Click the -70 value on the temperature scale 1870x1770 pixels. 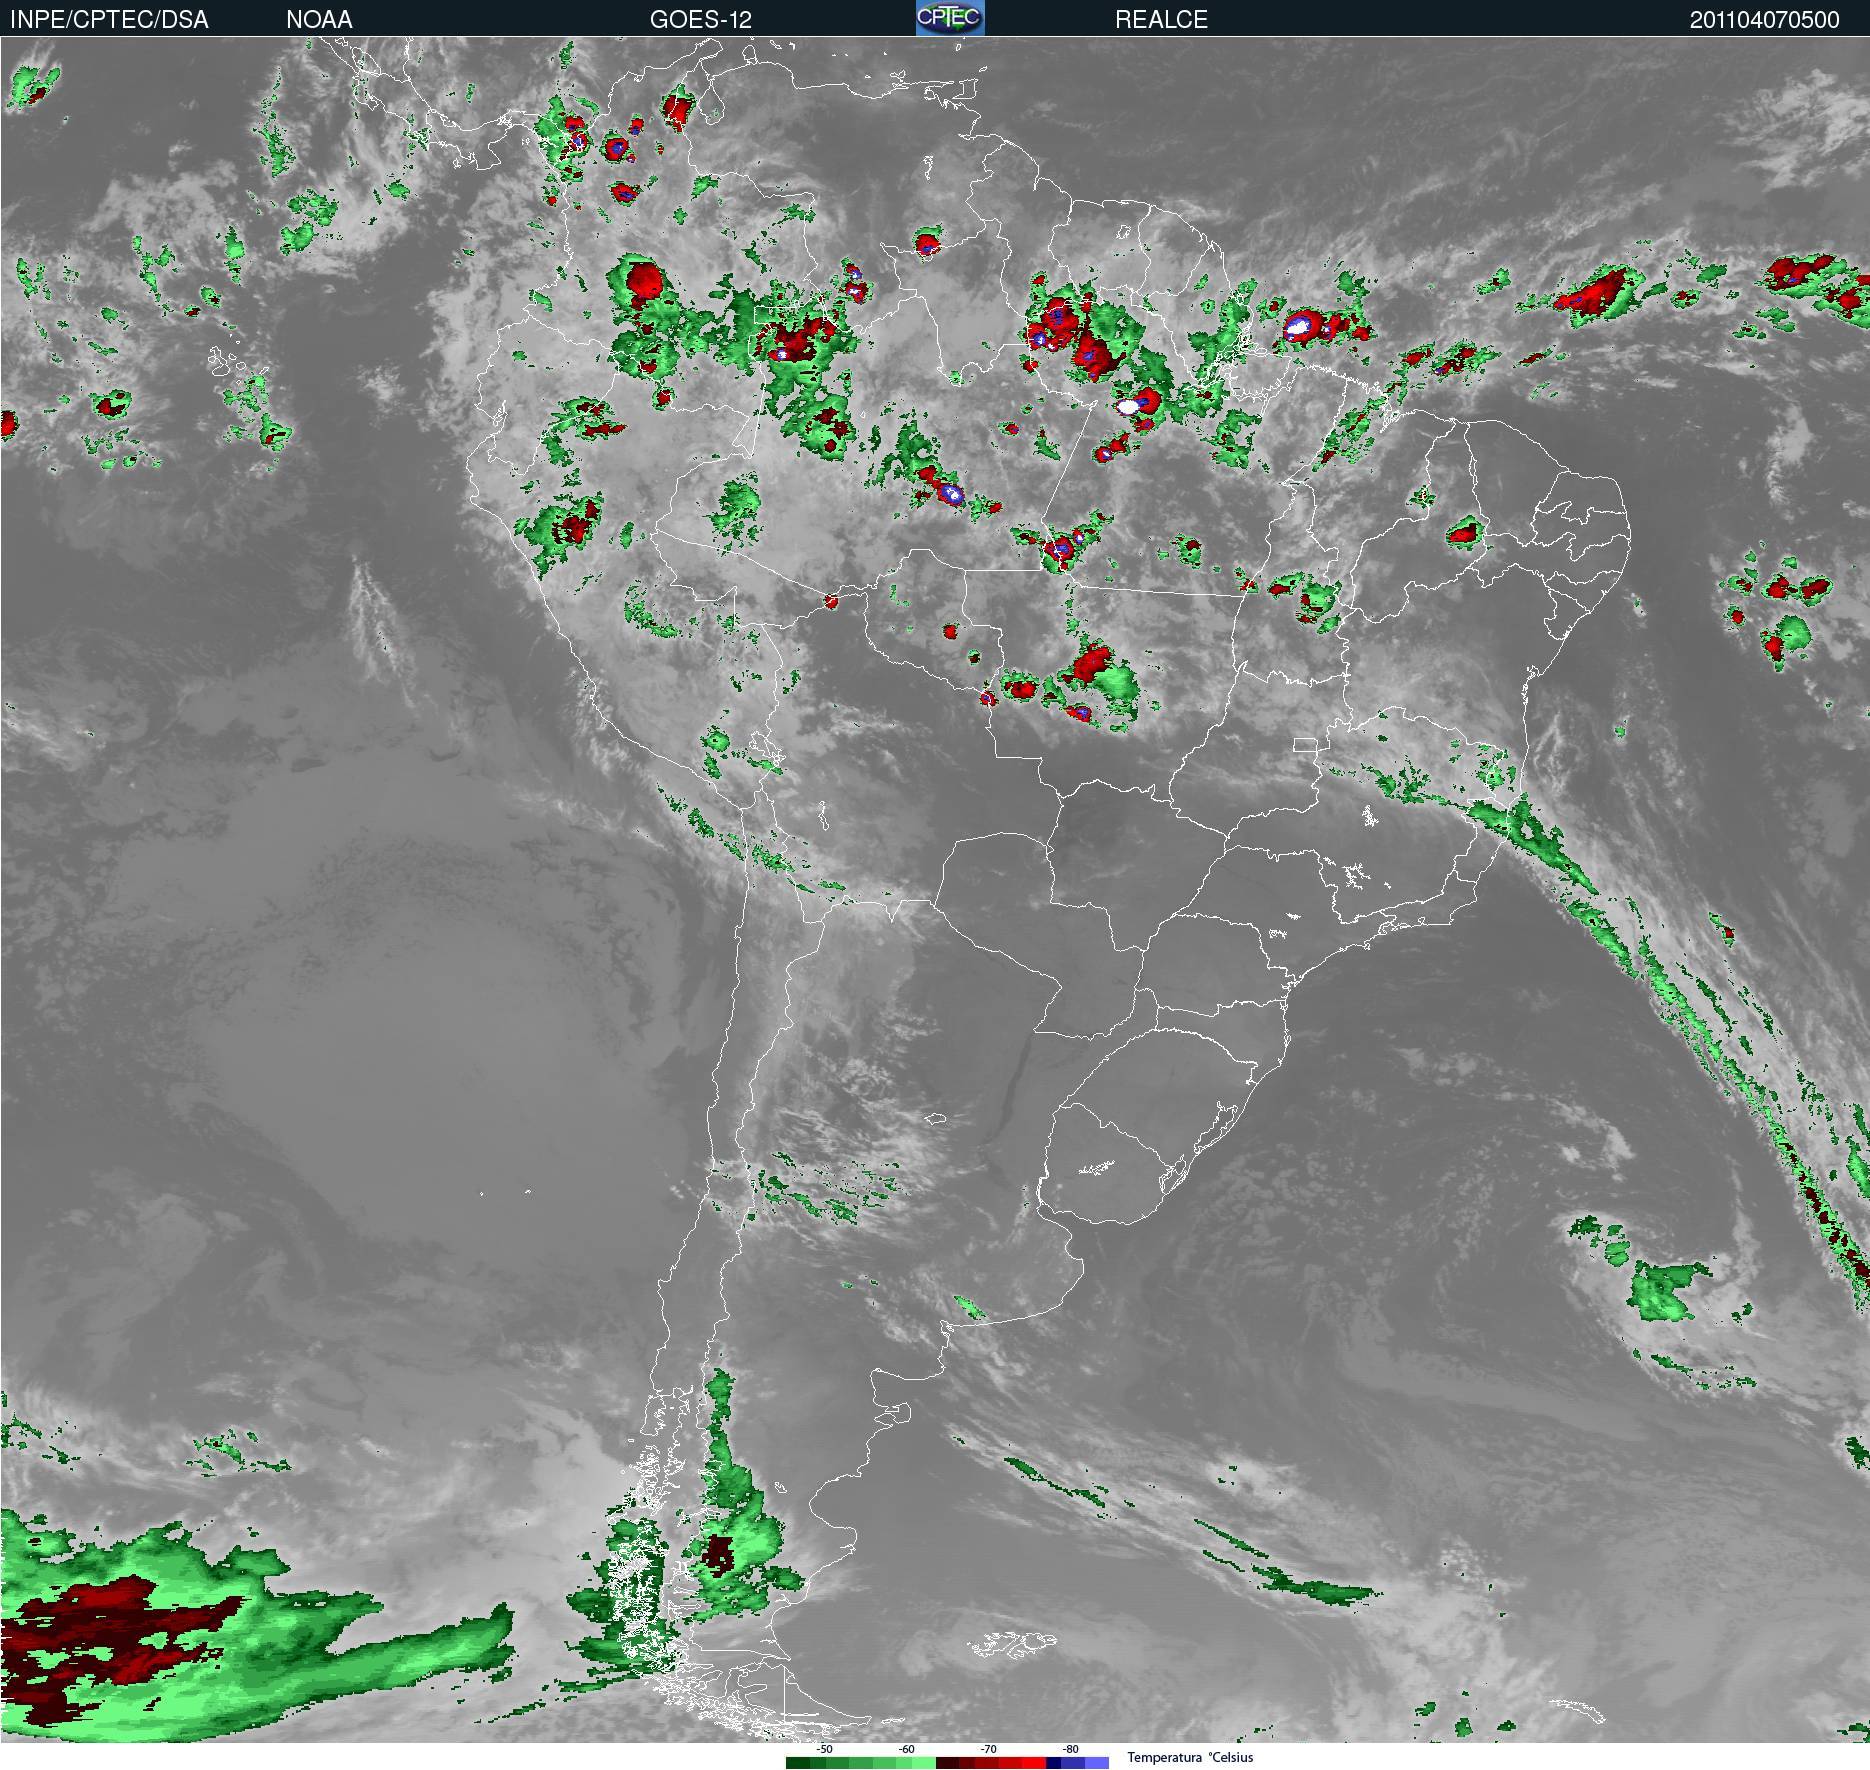(988, 1749)
